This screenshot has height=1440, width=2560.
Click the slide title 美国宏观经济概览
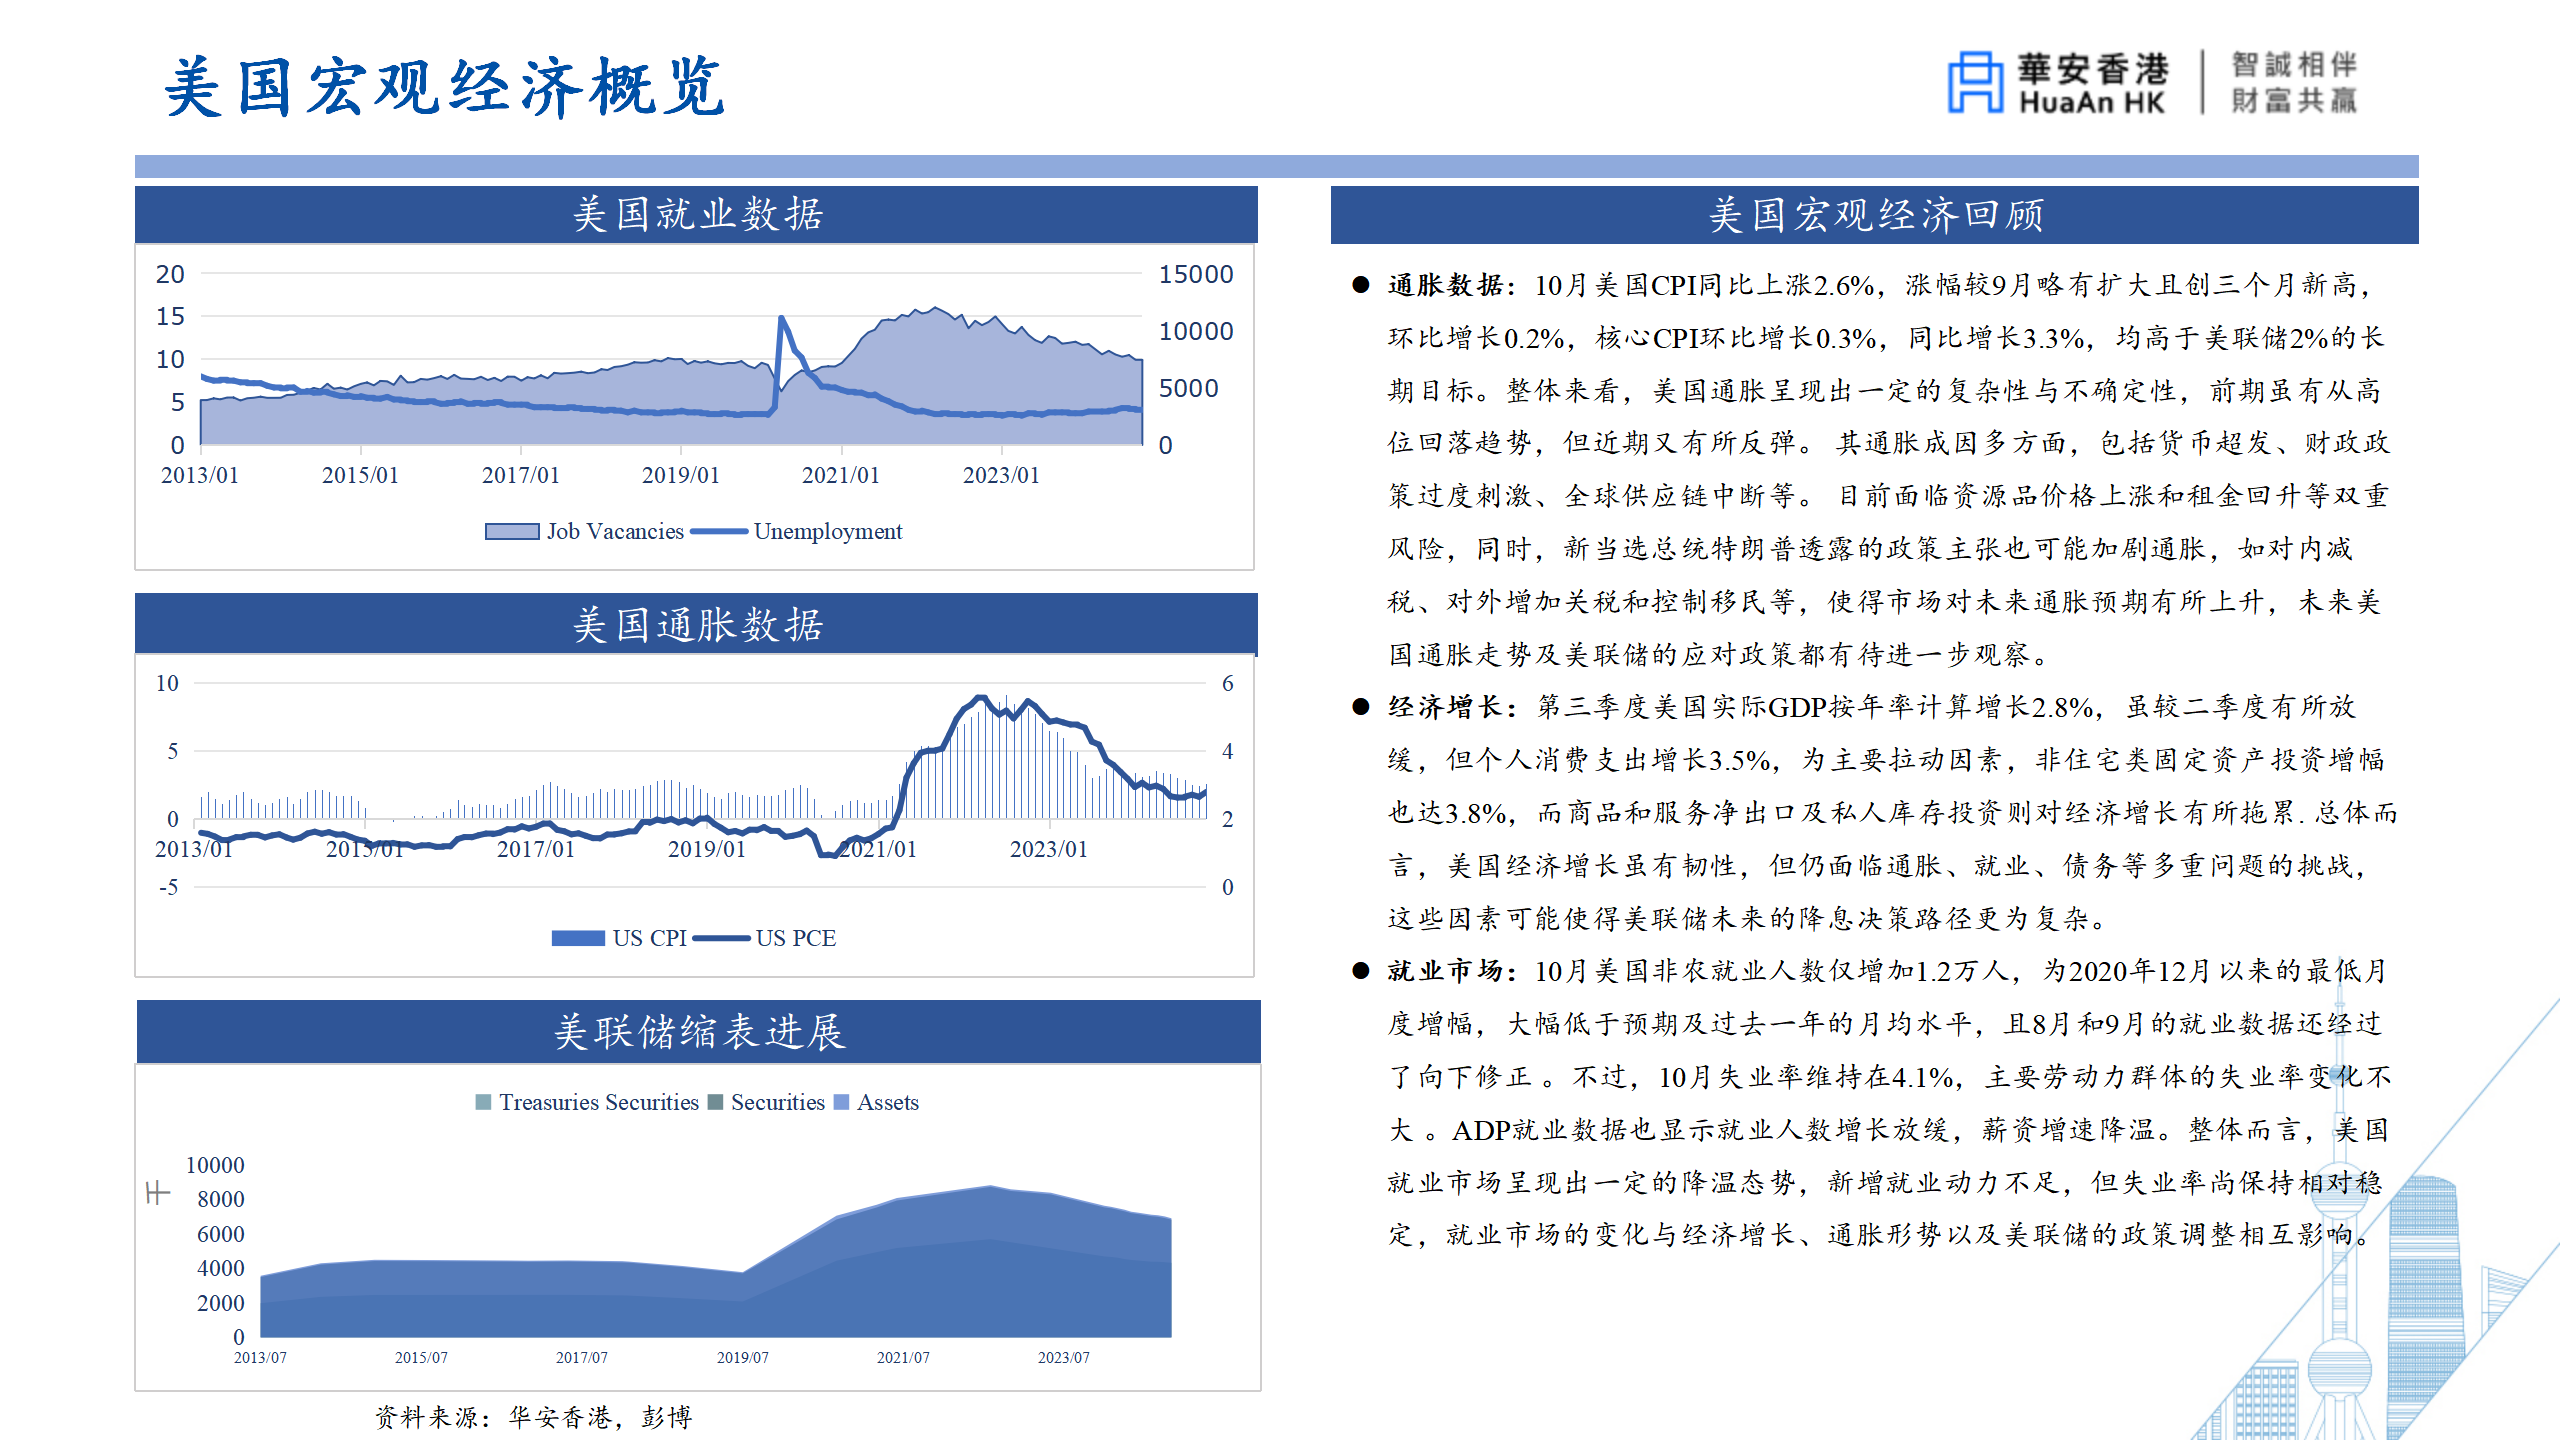click(x=445, y=88)
